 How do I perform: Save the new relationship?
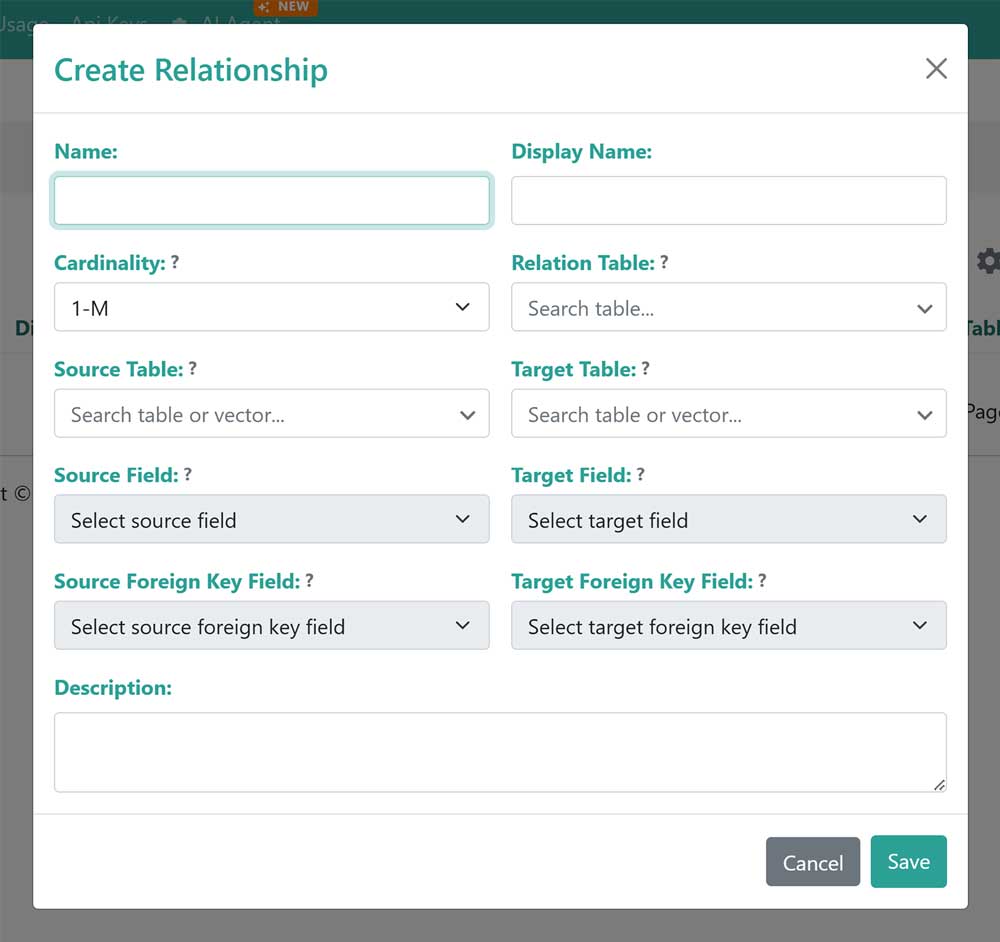pyautogui.click(x=908, y=862)
